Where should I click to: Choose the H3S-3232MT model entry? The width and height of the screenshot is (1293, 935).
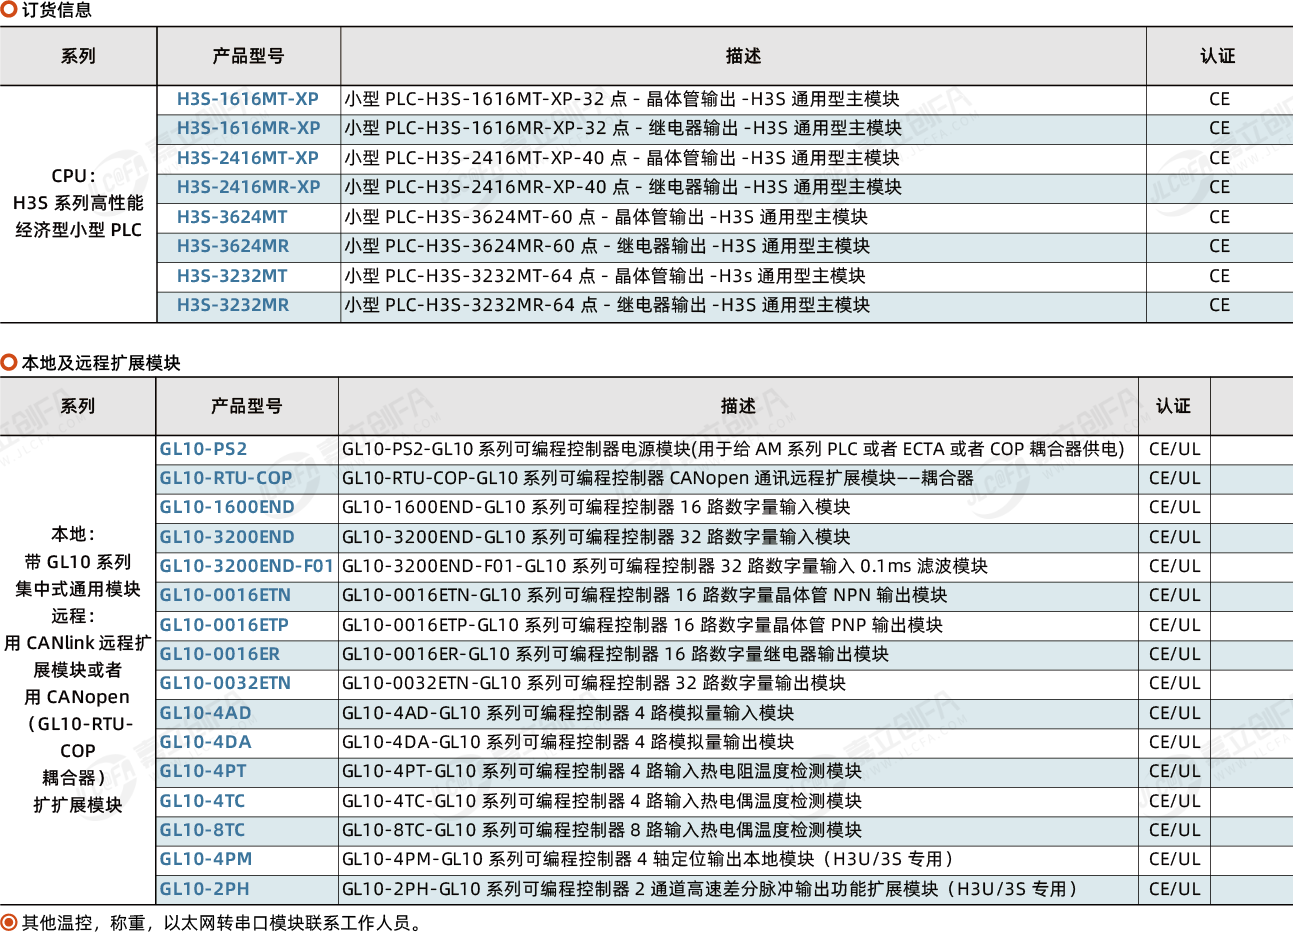[x=232, y=276]
